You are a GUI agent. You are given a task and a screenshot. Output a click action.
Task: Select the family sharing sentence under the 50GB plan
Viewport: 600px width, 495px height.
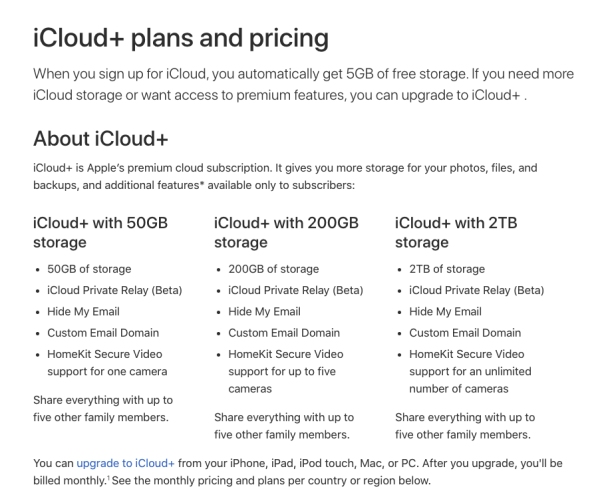pos(103,409)
